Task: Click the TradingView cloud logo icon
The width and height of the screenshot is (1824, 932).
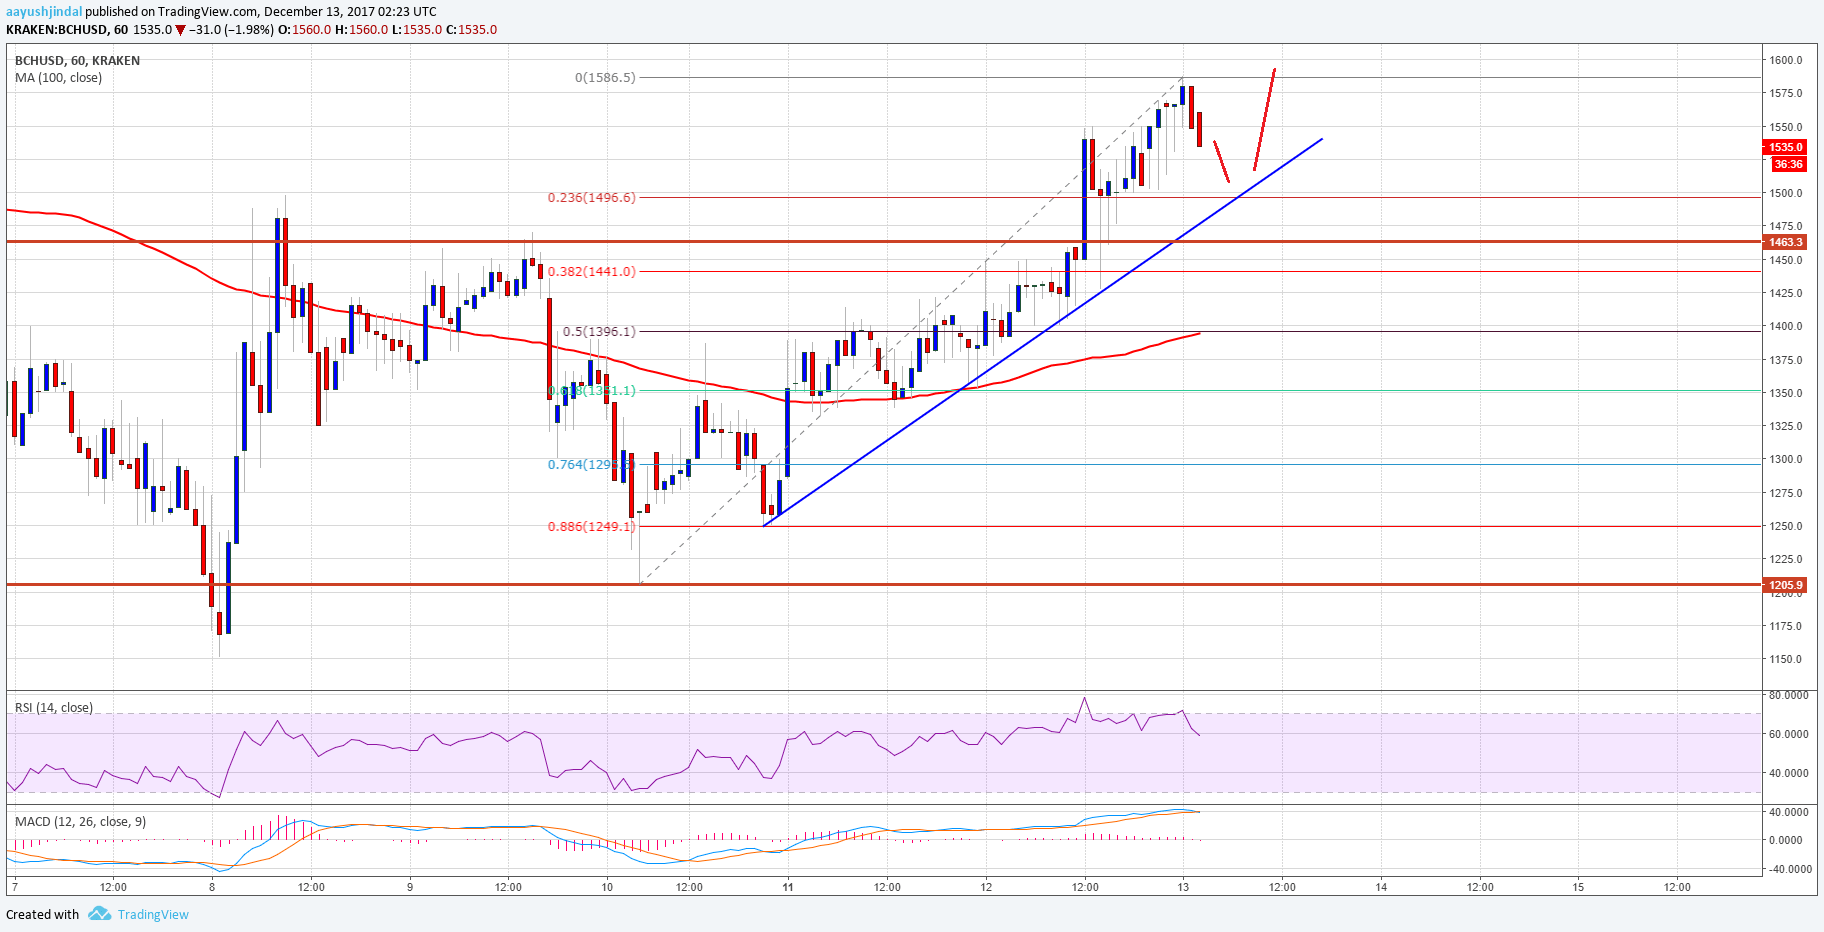Action: coord(99,914)
